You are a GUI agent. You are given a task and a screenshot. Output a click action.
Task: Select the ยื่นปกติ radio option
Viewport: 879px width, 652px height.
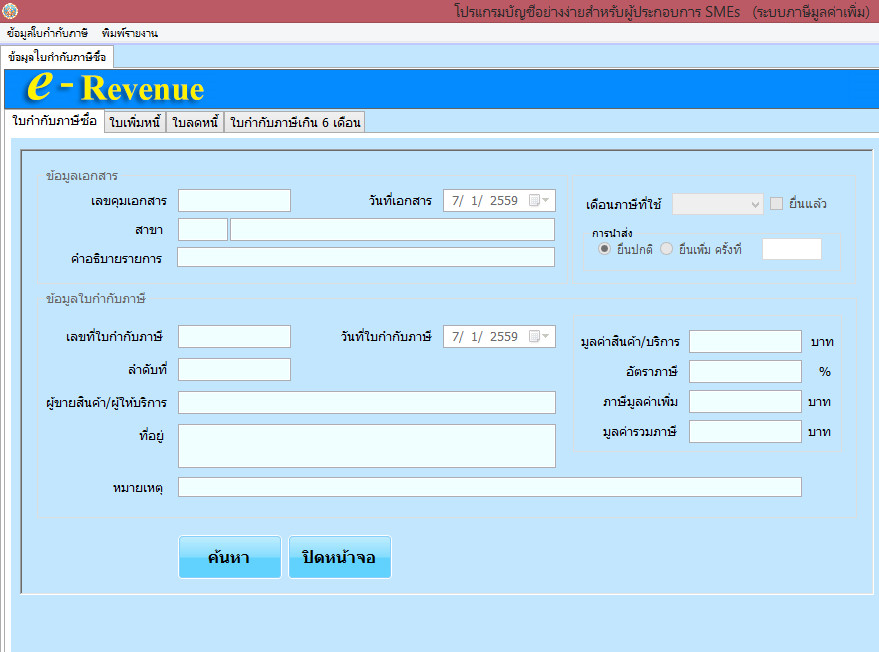coord(604,248)
